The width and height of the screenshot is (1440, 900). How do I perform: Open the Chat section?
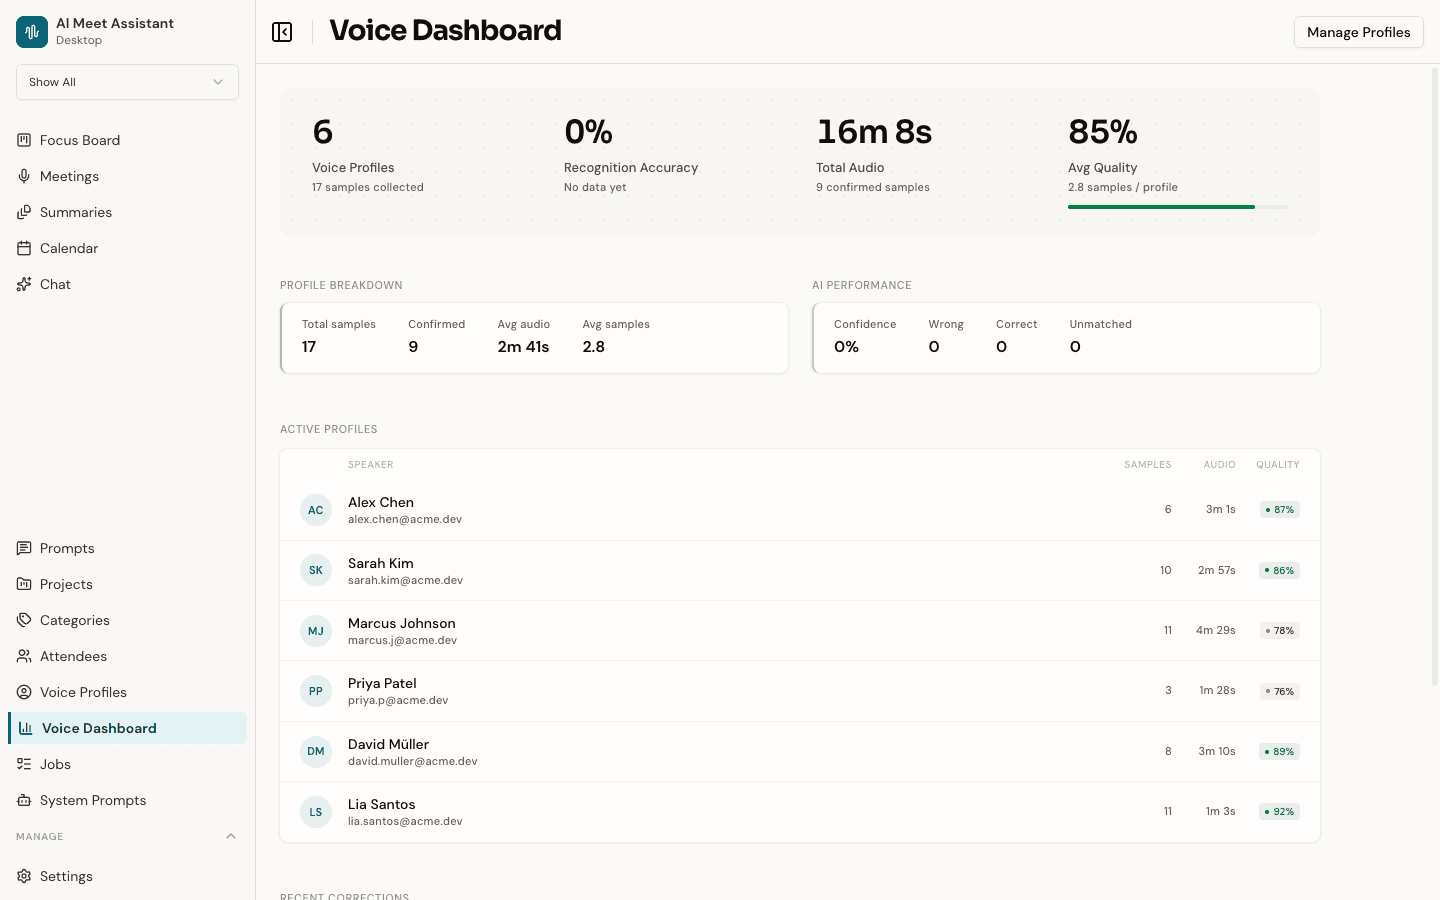click(x=56, y=284)
